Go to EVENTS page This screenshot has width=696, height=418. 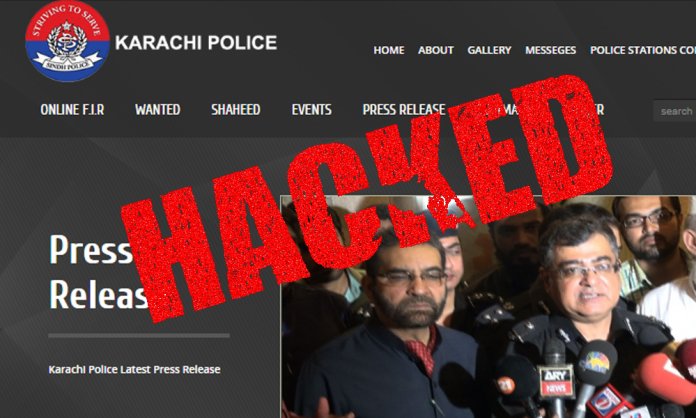coord(312,110)
